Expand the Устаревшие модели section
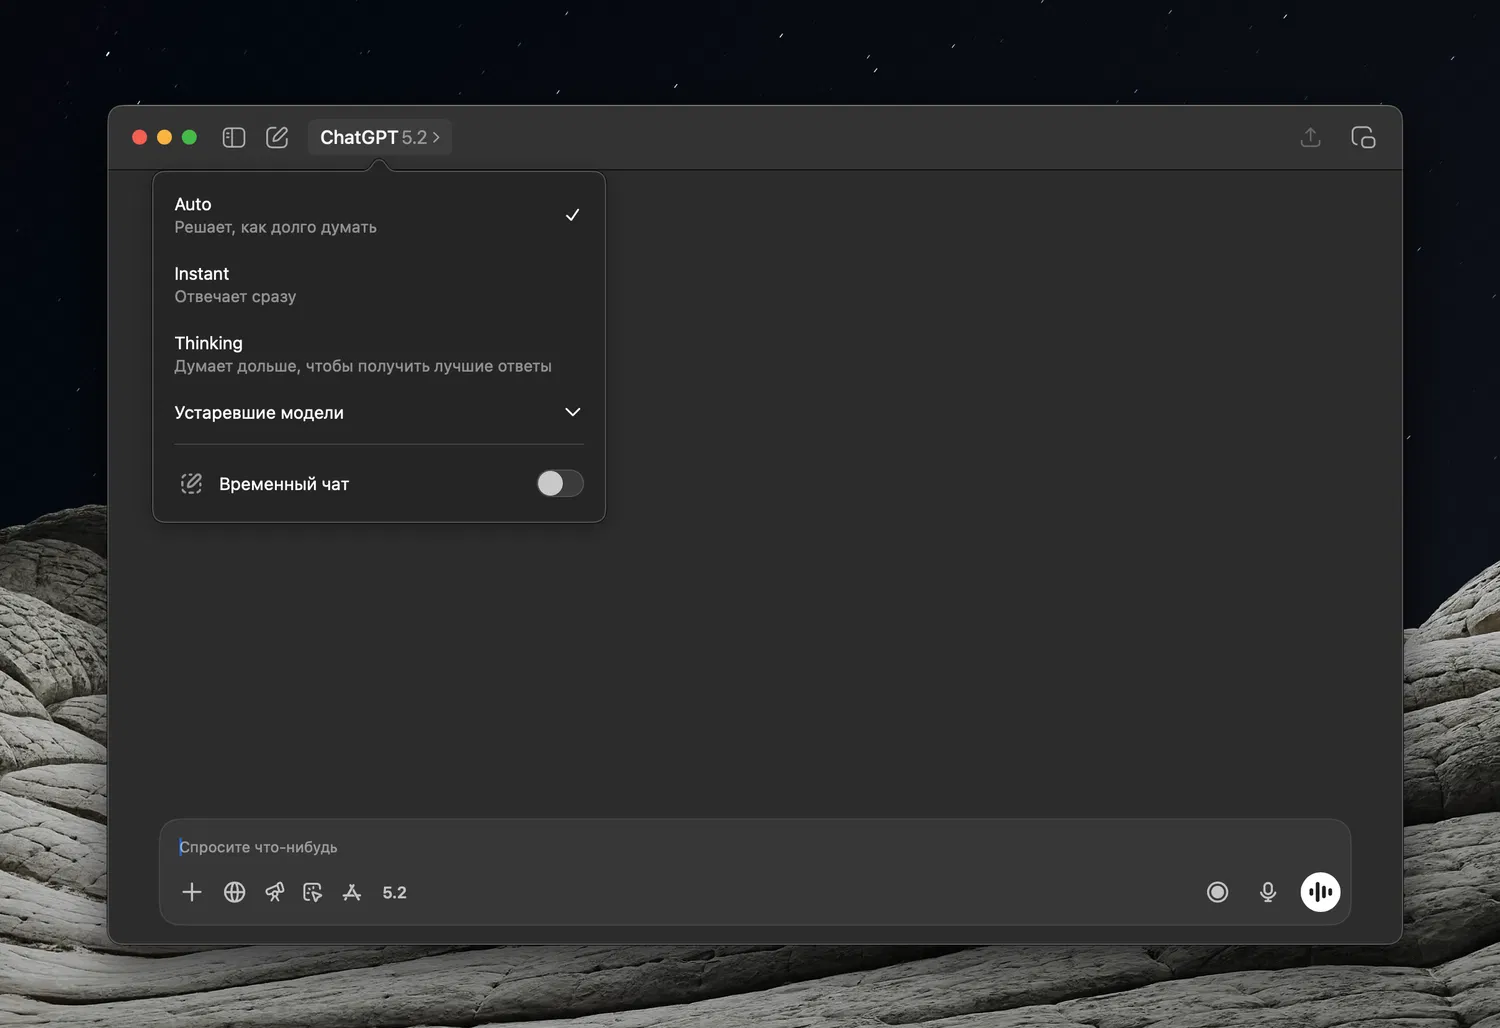 tap(378, 412)
